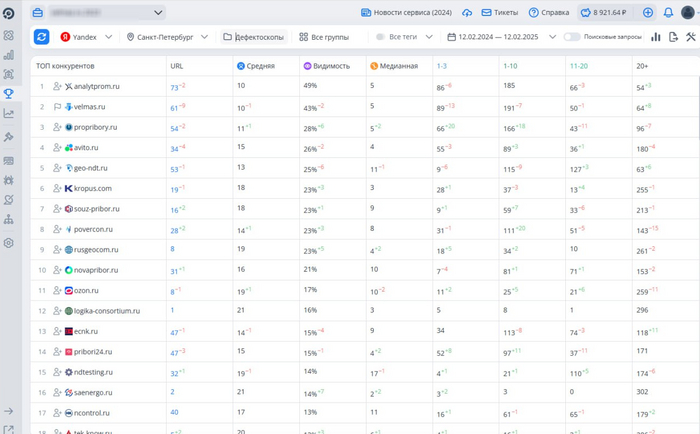Open the trophy competitors section in sidebar

[9, 94]
